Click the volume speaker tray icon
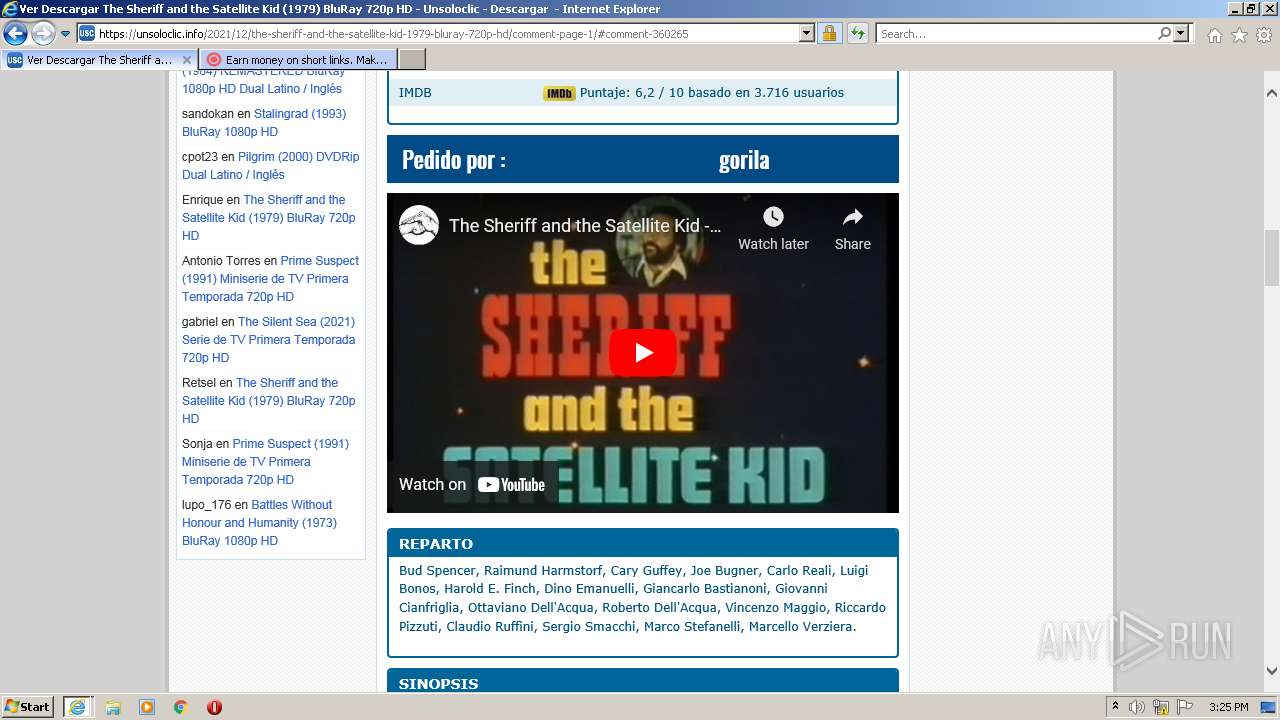This screenshot has width=1280, height=720. pos(1137,707)
